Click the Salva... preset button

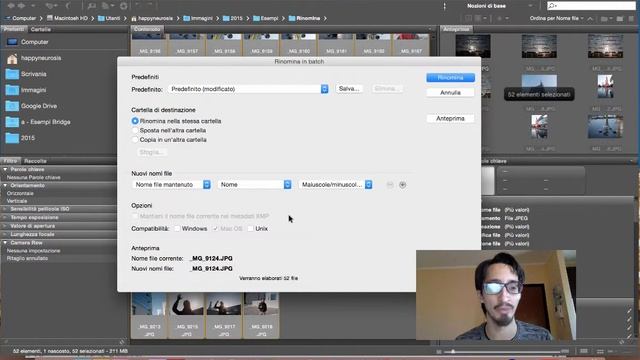point(349,89)
